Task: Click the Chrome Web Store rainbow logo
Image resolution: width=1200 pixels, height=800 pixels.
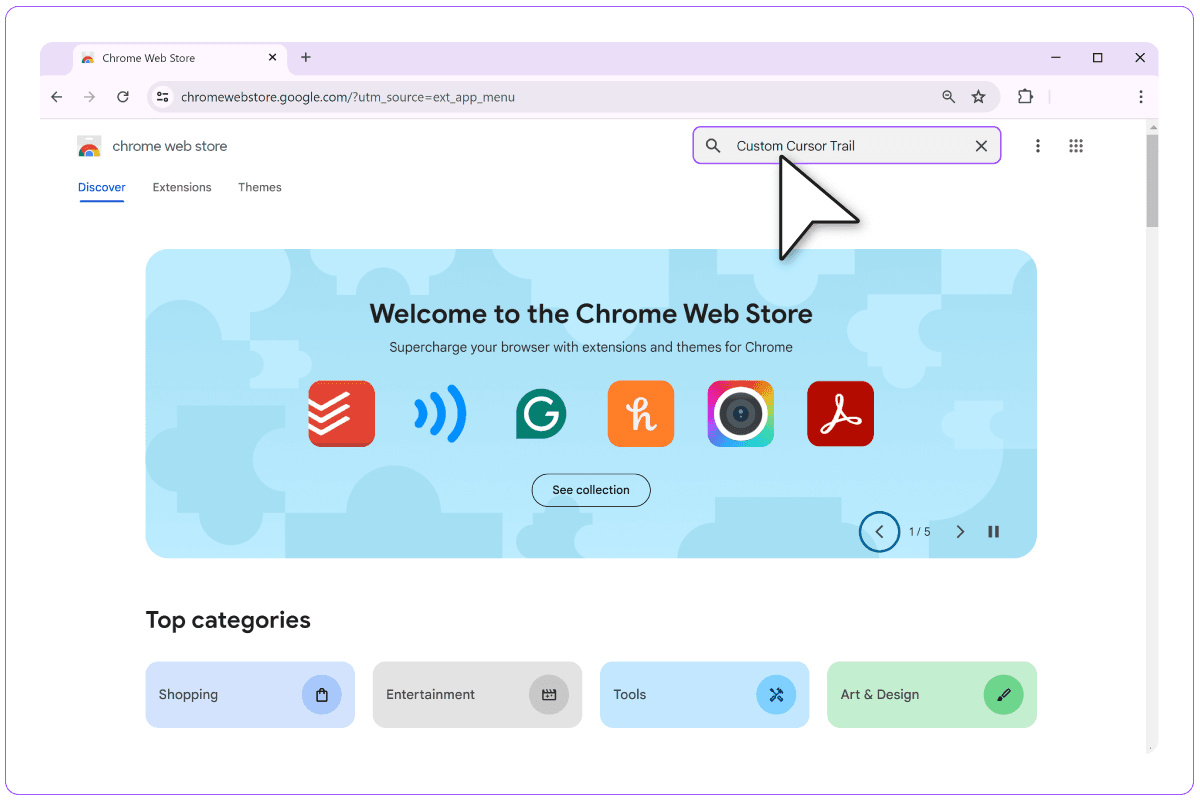Action: tap(89, 146)
